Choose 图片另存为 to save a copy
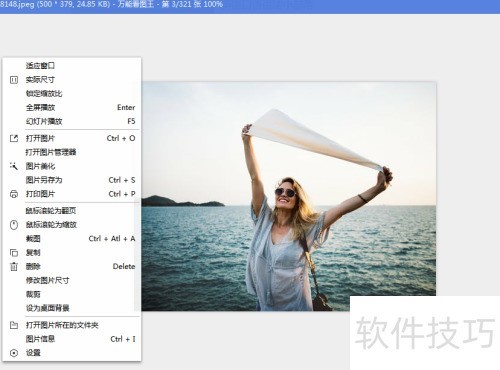This screenshot has width=500, height=370. [x=71, y=180]
